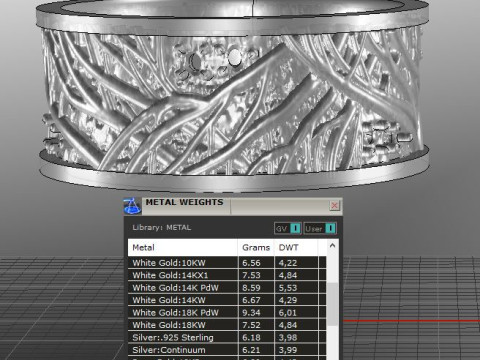Image resolution: width=480 pixels, height=360 pixels.
Task: Select the White Gold:18K PdW row
Action: coord(227,313)
